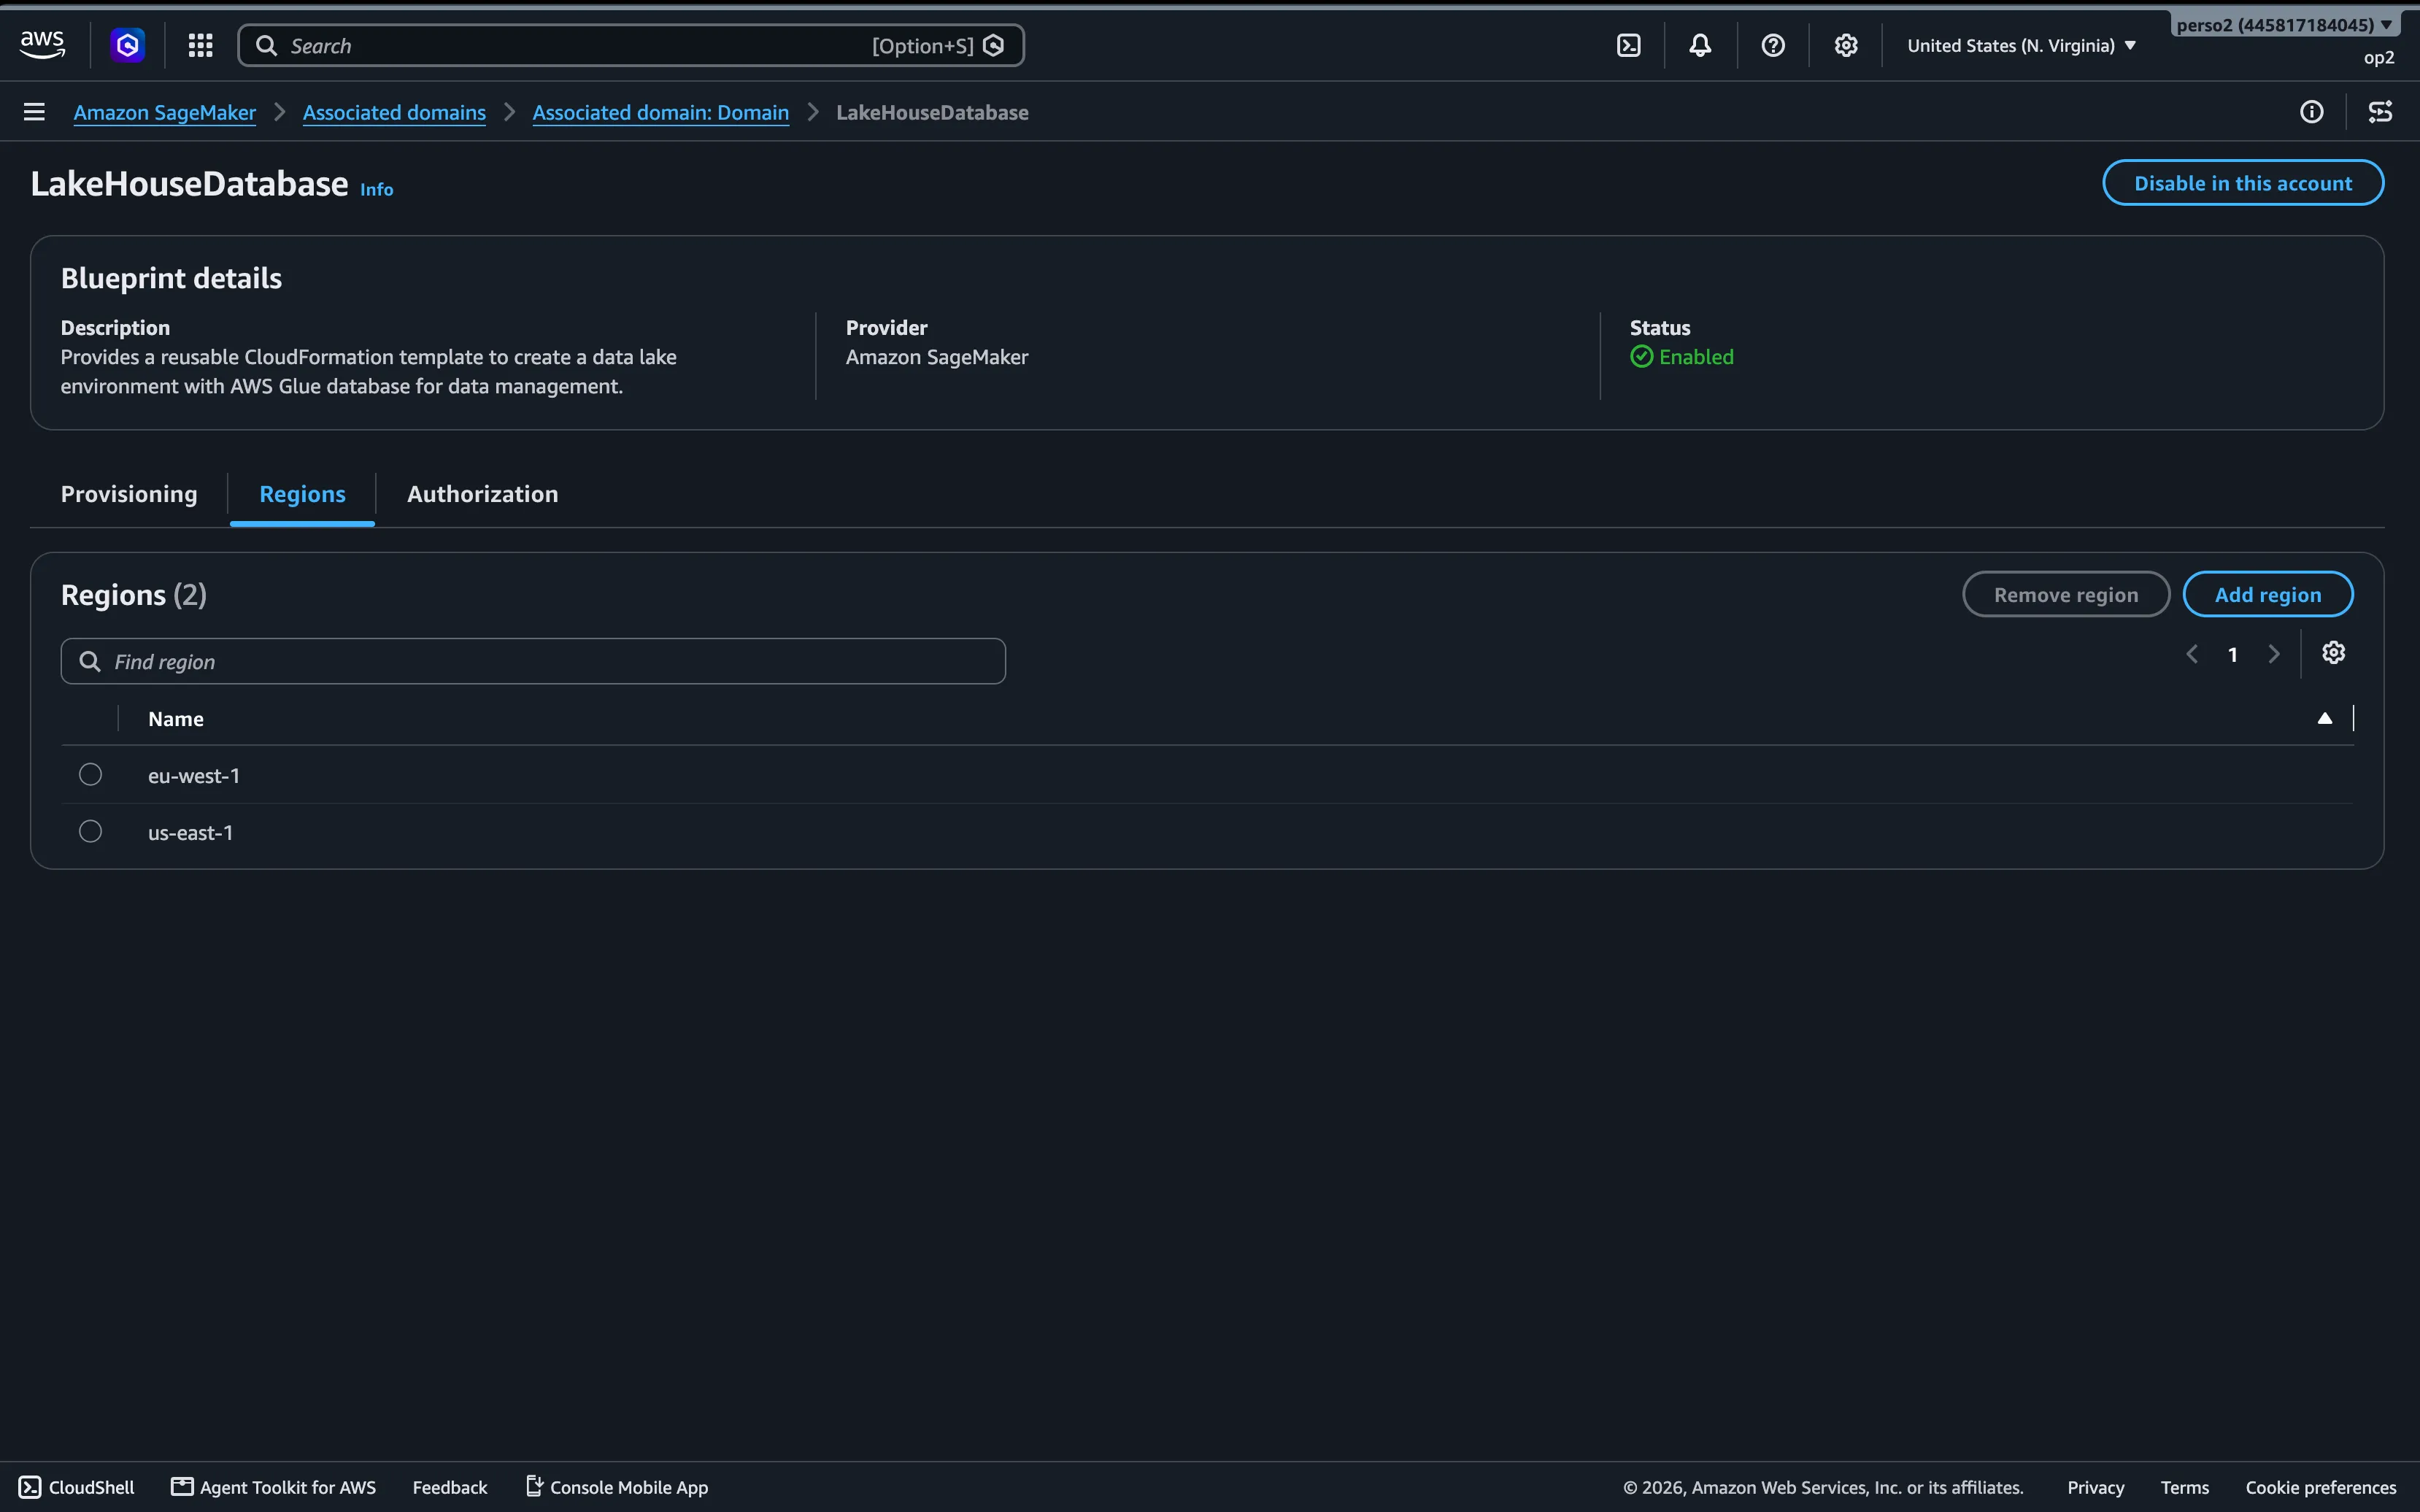Select the Regions tab
The image size is (2420, 1512).
[302, 494]
